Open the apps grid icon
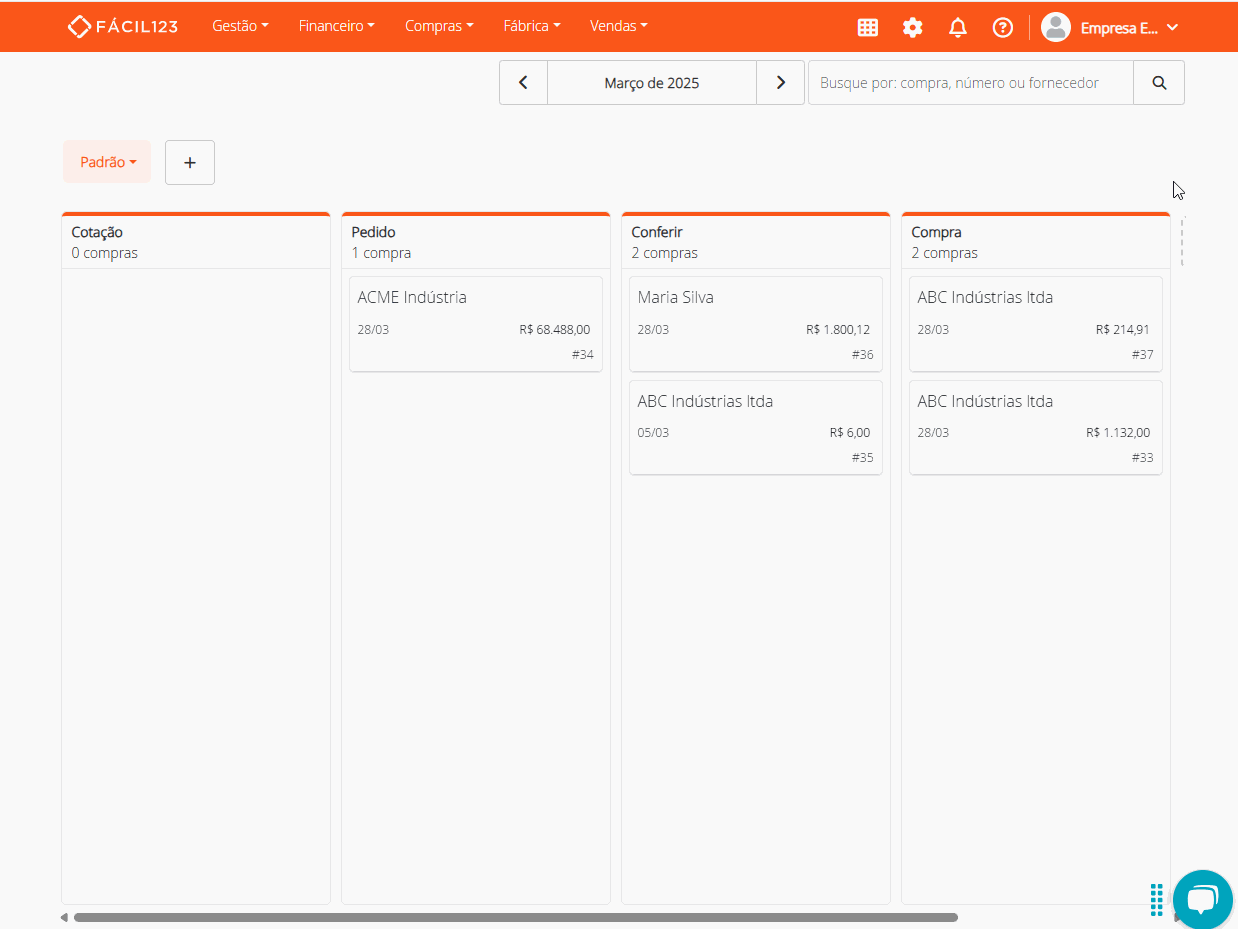This screenshot has width=1238, height=929. [868, 28]
